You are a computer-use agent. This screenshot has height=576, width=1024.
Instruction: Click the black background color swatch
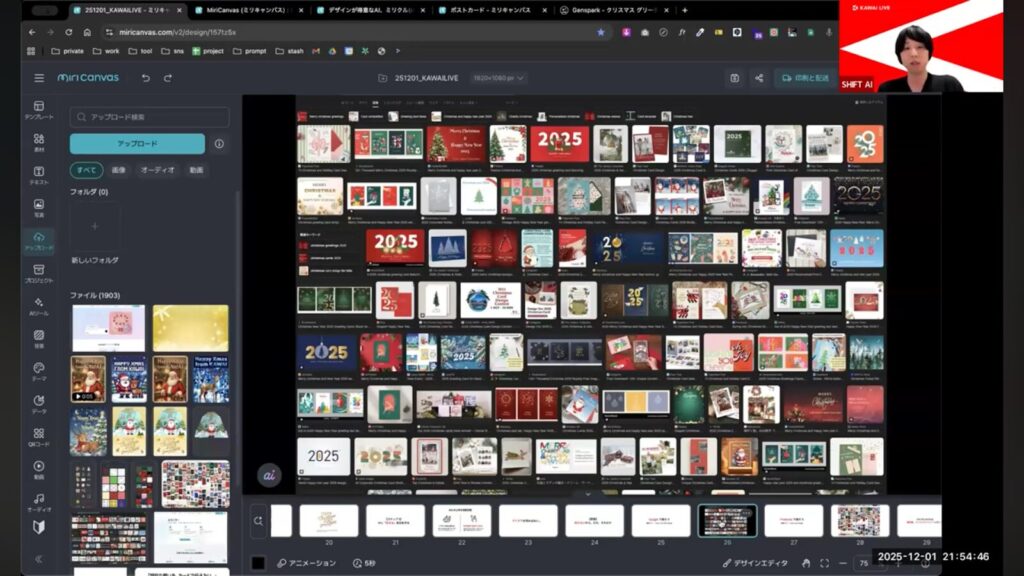coord(258,563)
